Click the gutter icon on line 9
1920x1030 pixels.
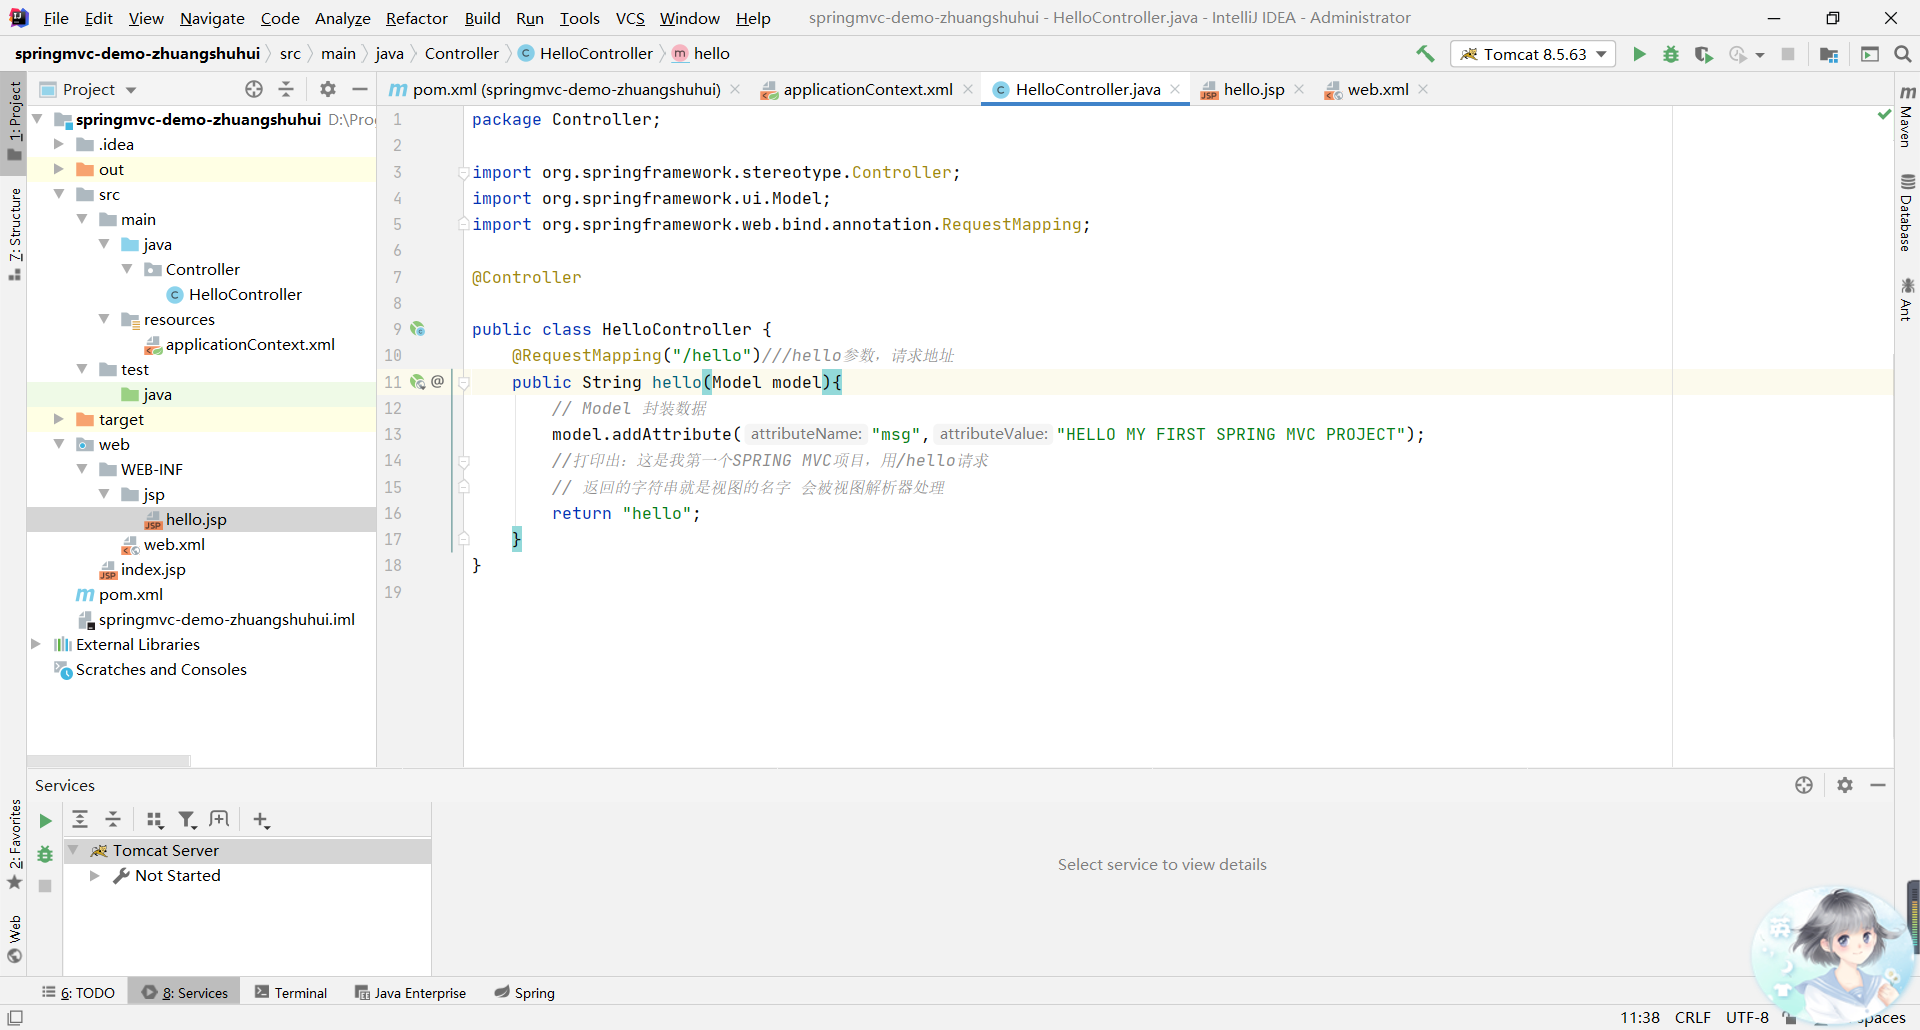418,329
